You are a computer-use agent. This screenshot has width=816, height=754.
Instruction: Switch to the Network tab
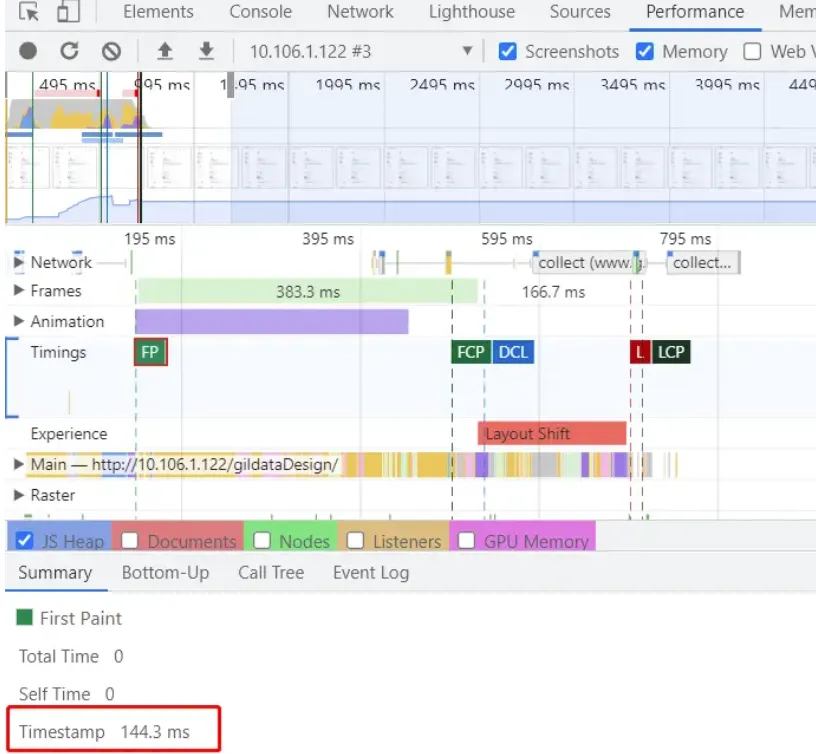(x=360, y=12)
